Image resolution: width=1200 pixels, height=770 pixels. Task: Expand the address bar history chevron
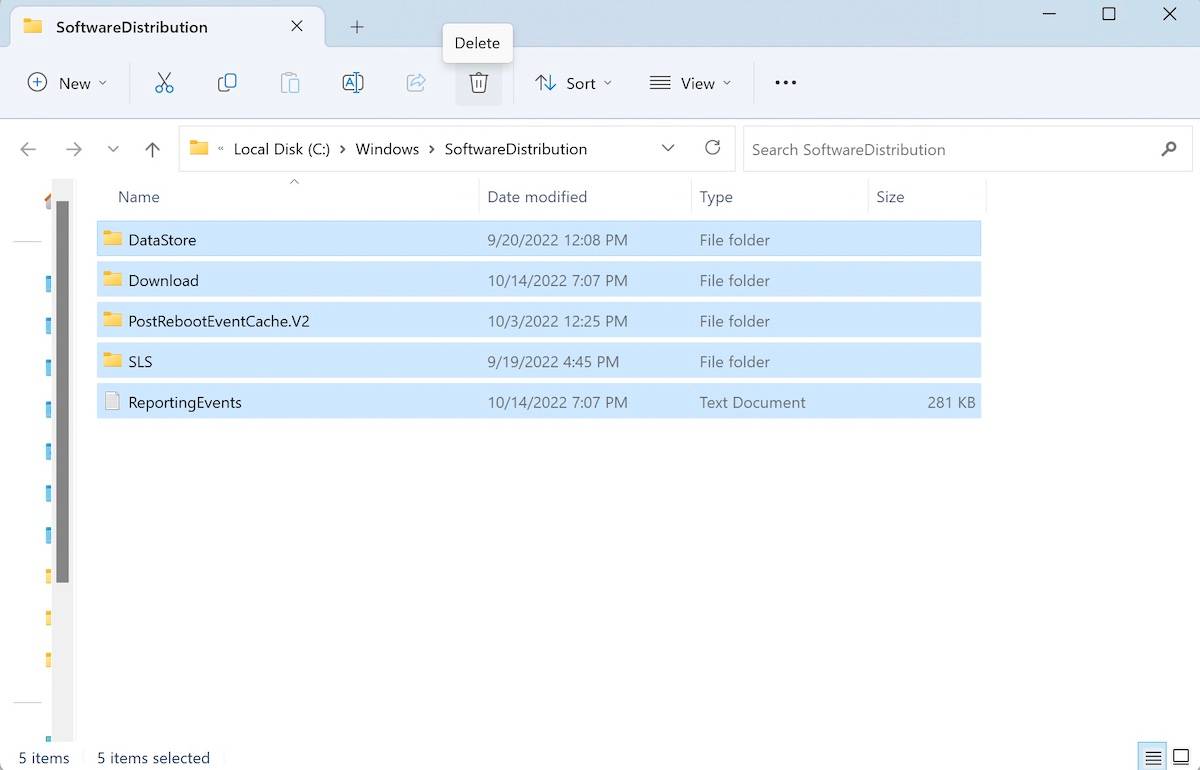[668, 148]
